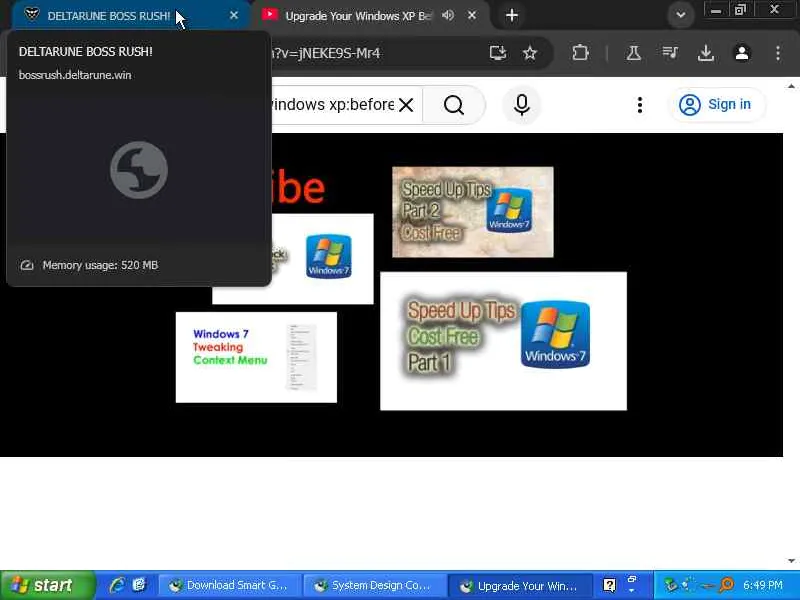The image size is (800, 600).
Task: Bookmark this page with the star icon
Action: point(530,53)
